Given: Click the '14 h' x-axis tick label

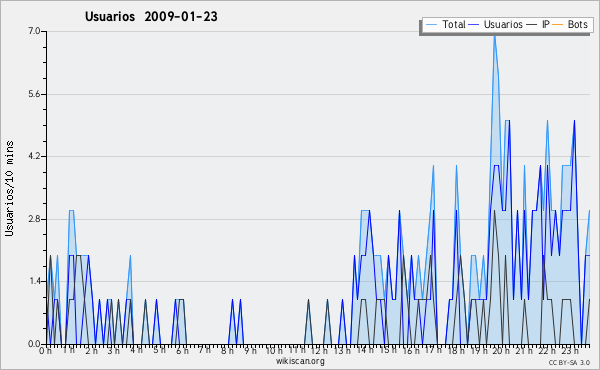Looking at the screenshot, I should tap(365, 350).
